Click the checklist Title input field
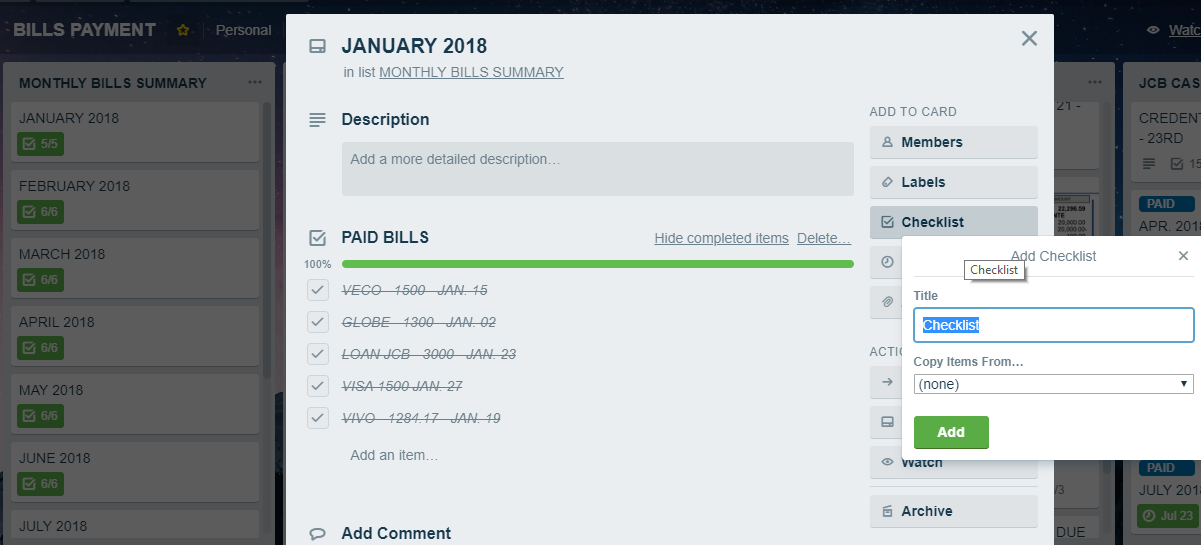The width and height of the screenshot is (1201, 545). point(1054,325)
